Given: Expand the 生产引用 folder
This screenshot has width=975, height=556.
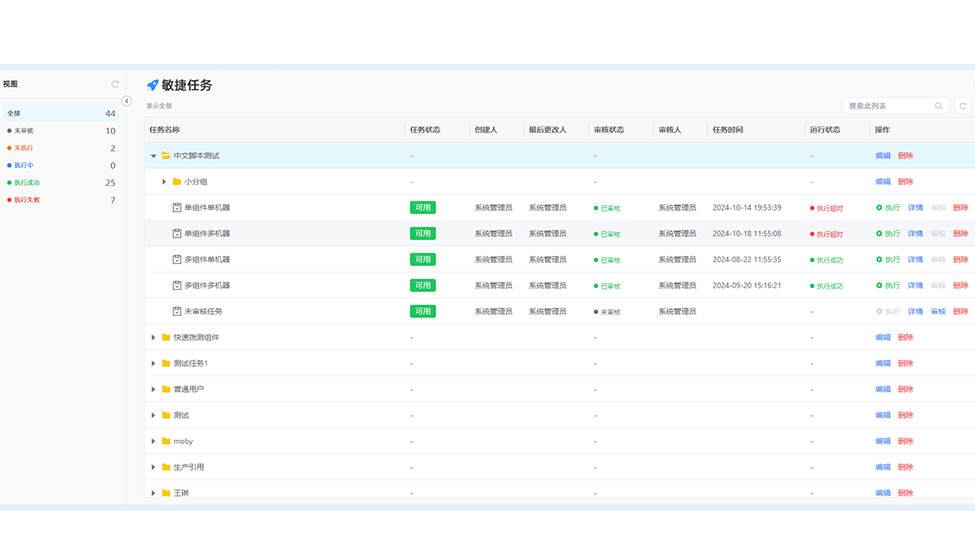Looking at the screenshot, I should coord(154,467).
